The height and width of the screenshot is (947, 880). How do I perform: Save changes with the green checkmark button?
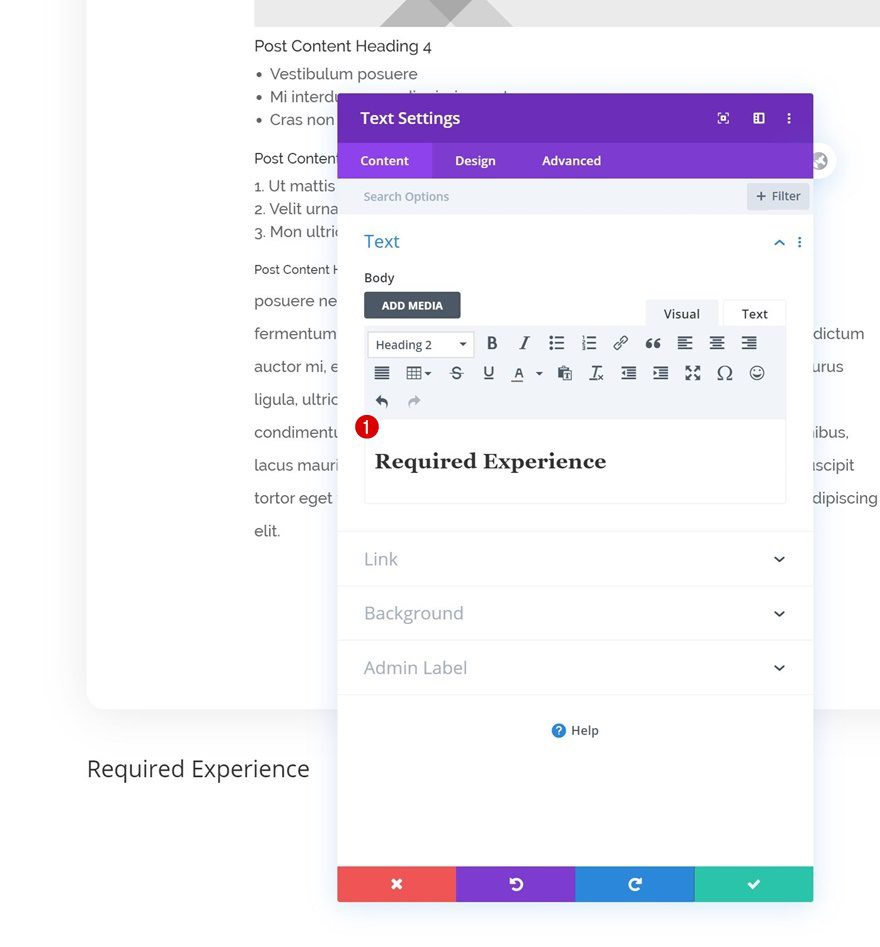pyautogui.click(x=753, y=884)
